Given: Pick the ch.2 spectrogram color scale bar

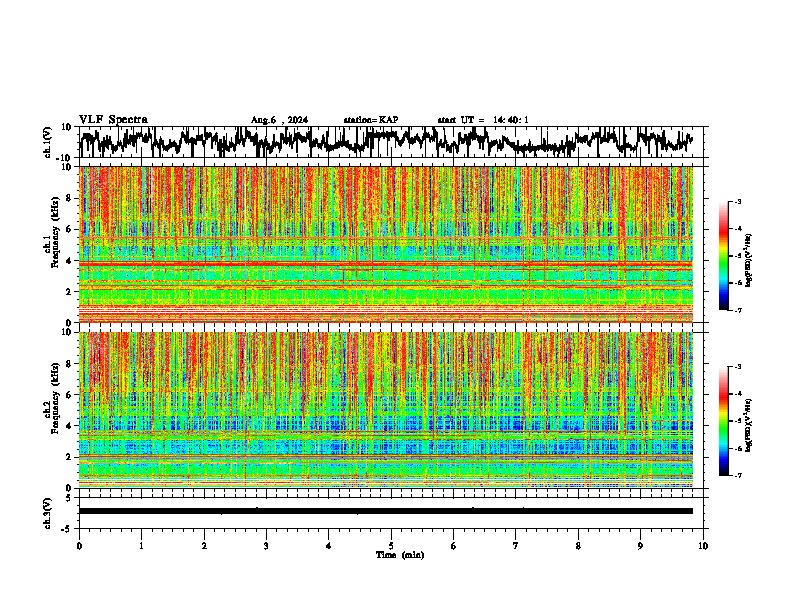Looking at the screenshot, I should click(x=723, y=421).
